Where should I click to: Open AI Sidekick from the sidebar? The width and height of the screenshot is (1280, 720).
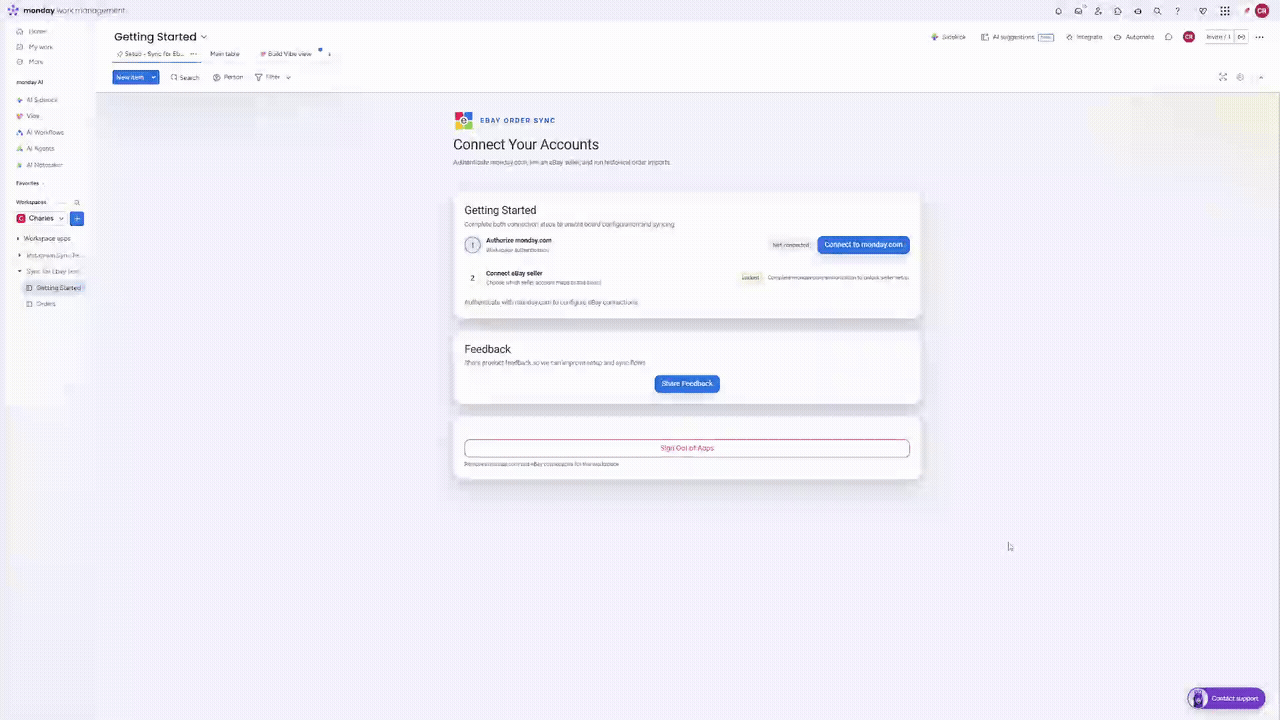coord(42,100)
